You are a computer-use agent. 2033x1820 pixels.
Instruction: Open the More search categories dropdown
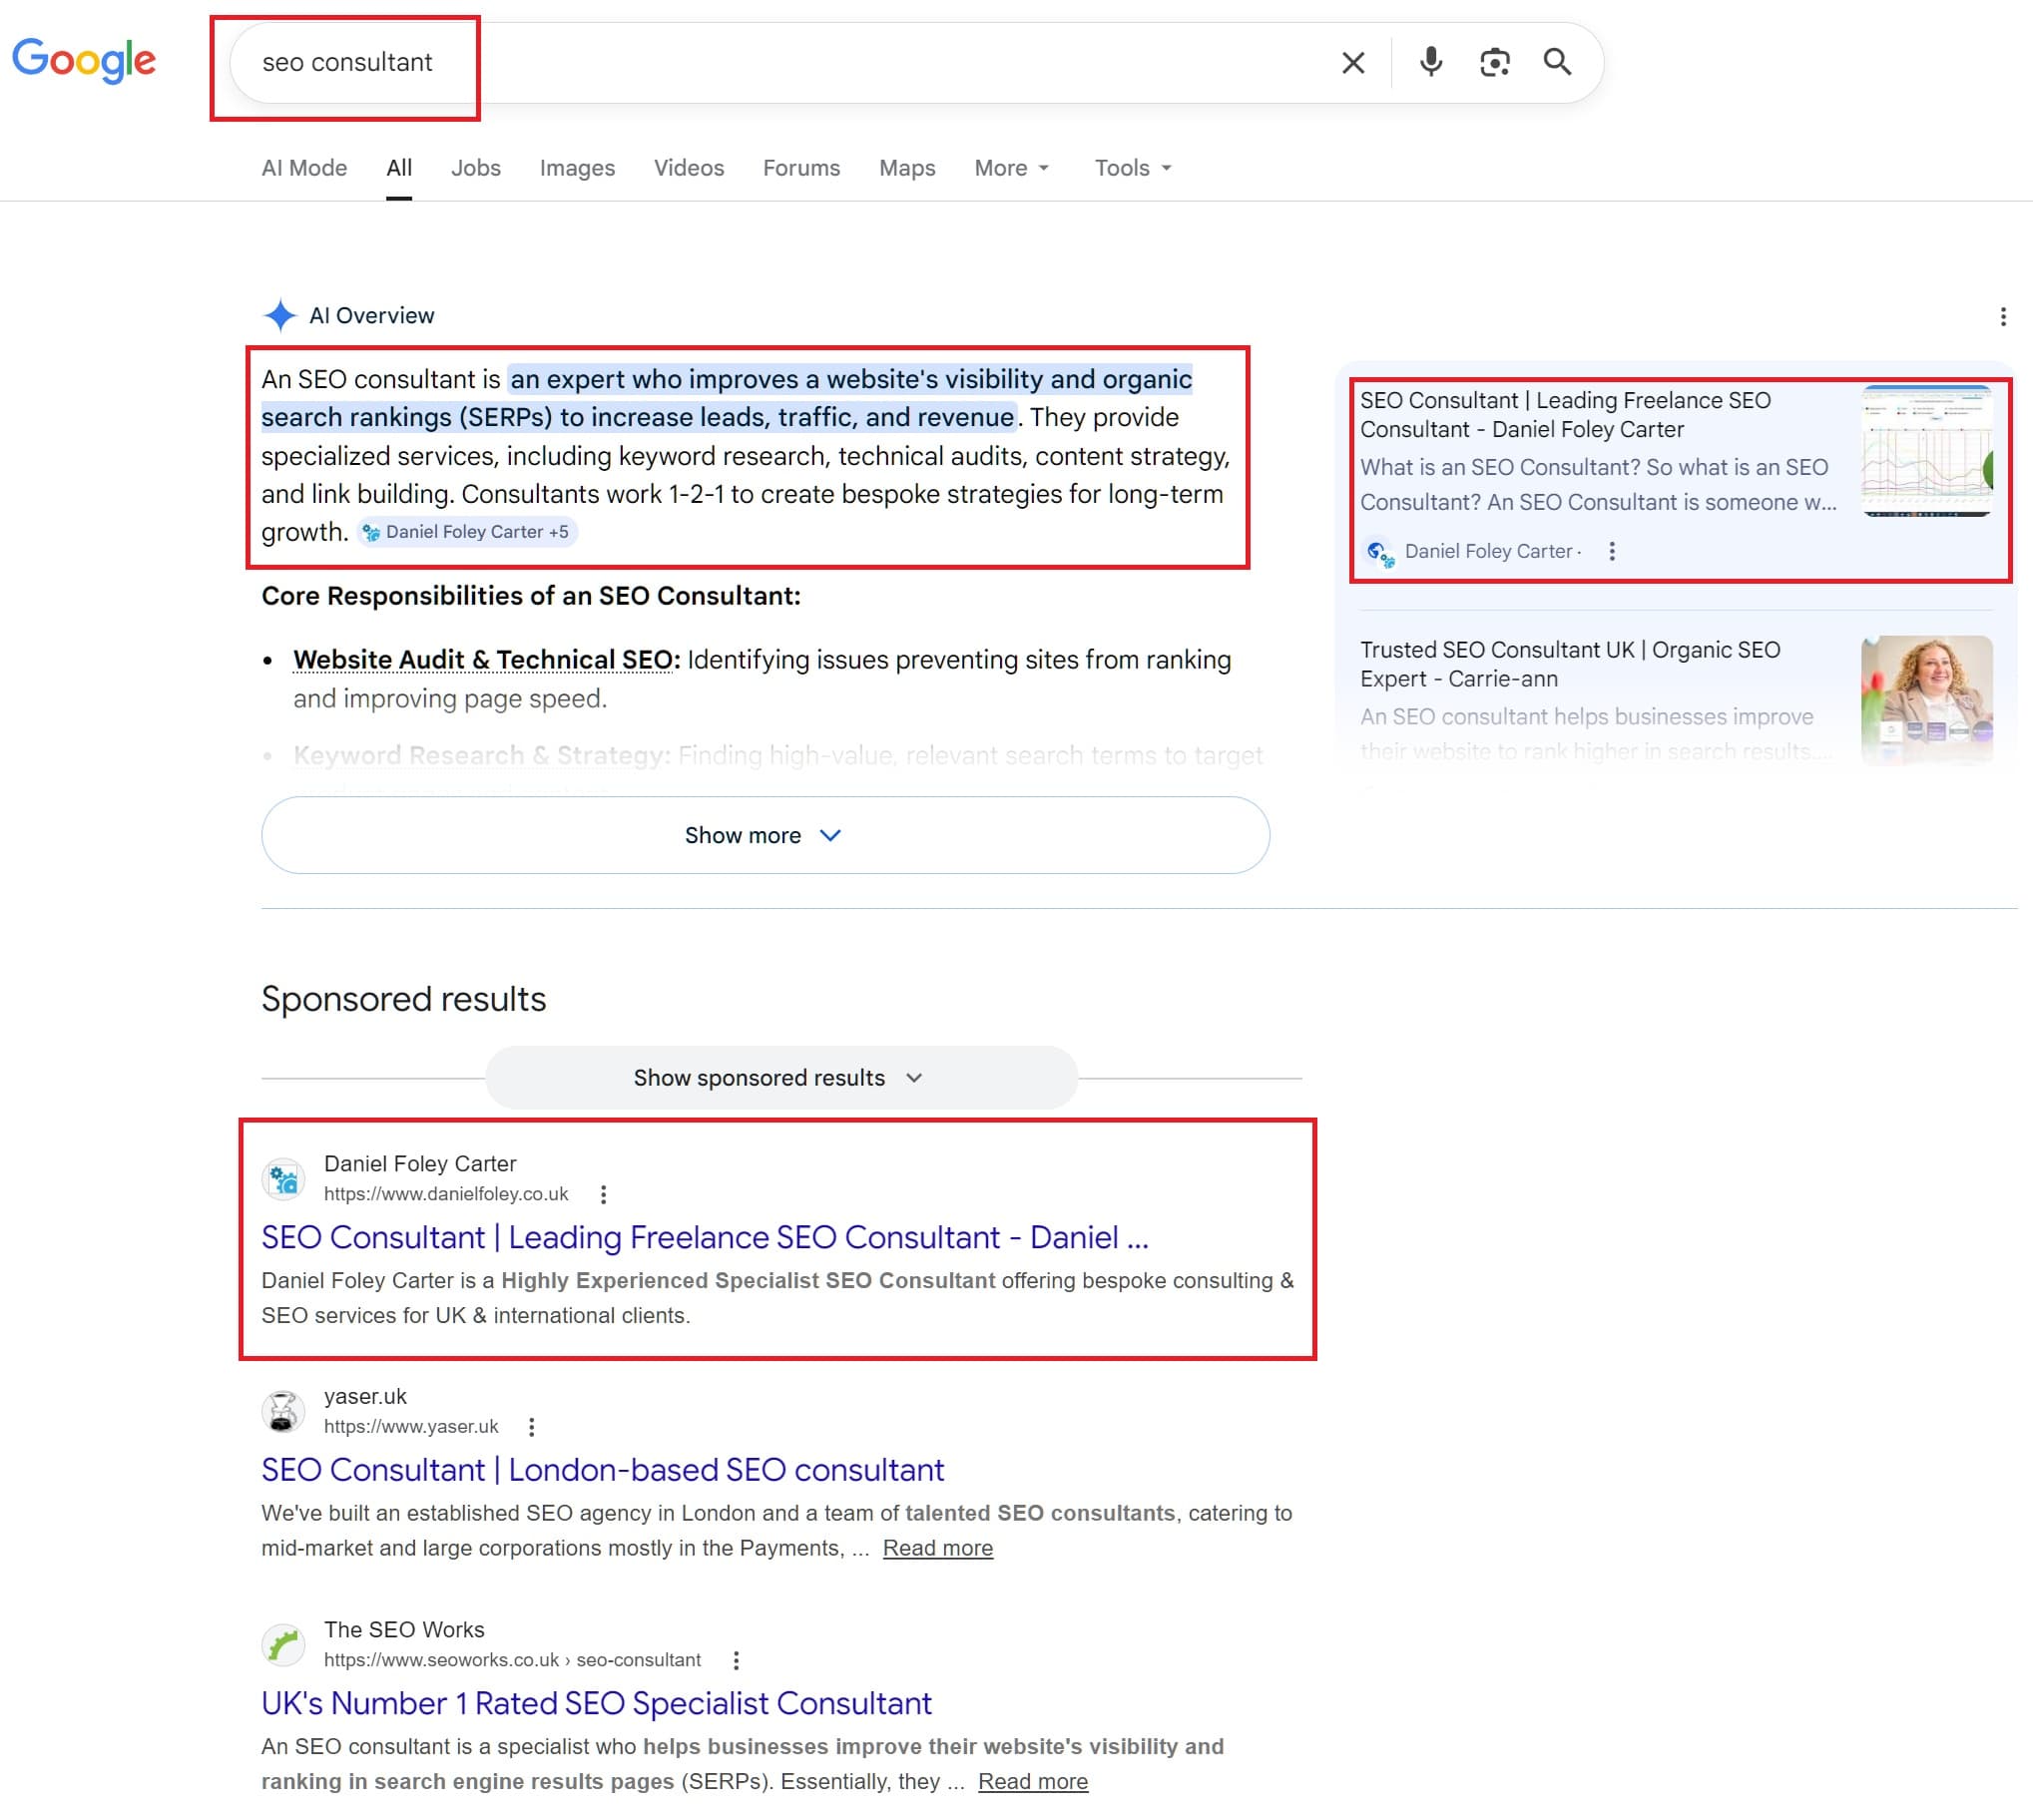coord(1010,168)
